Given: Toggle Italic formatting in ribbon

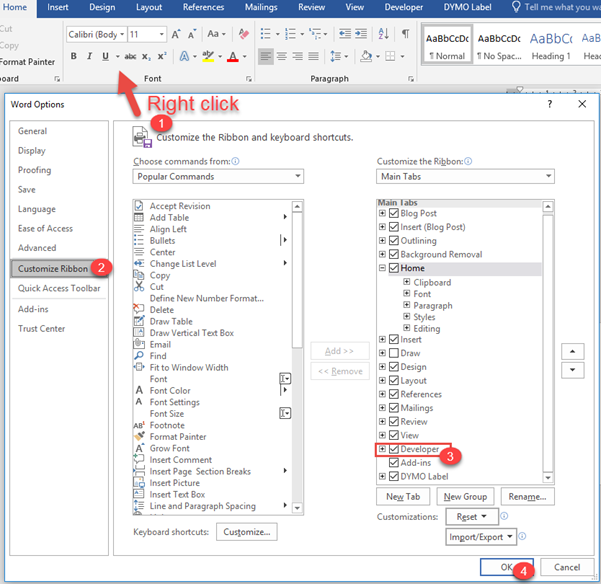Looking at the screenshot, I should click(x=89, y=56).
